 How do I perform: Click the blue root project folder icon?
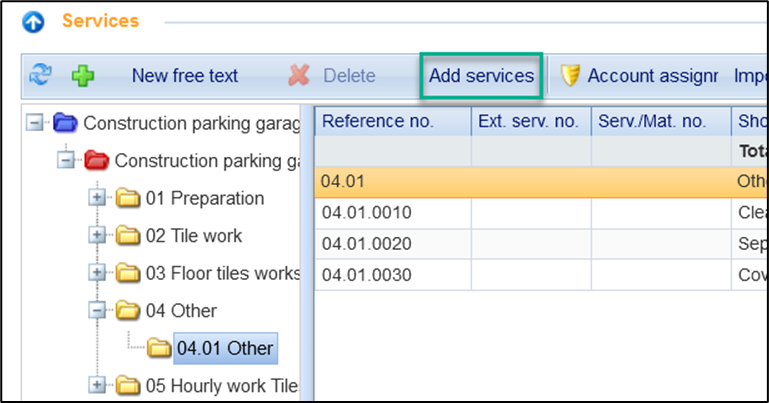[x=65, y=123]
